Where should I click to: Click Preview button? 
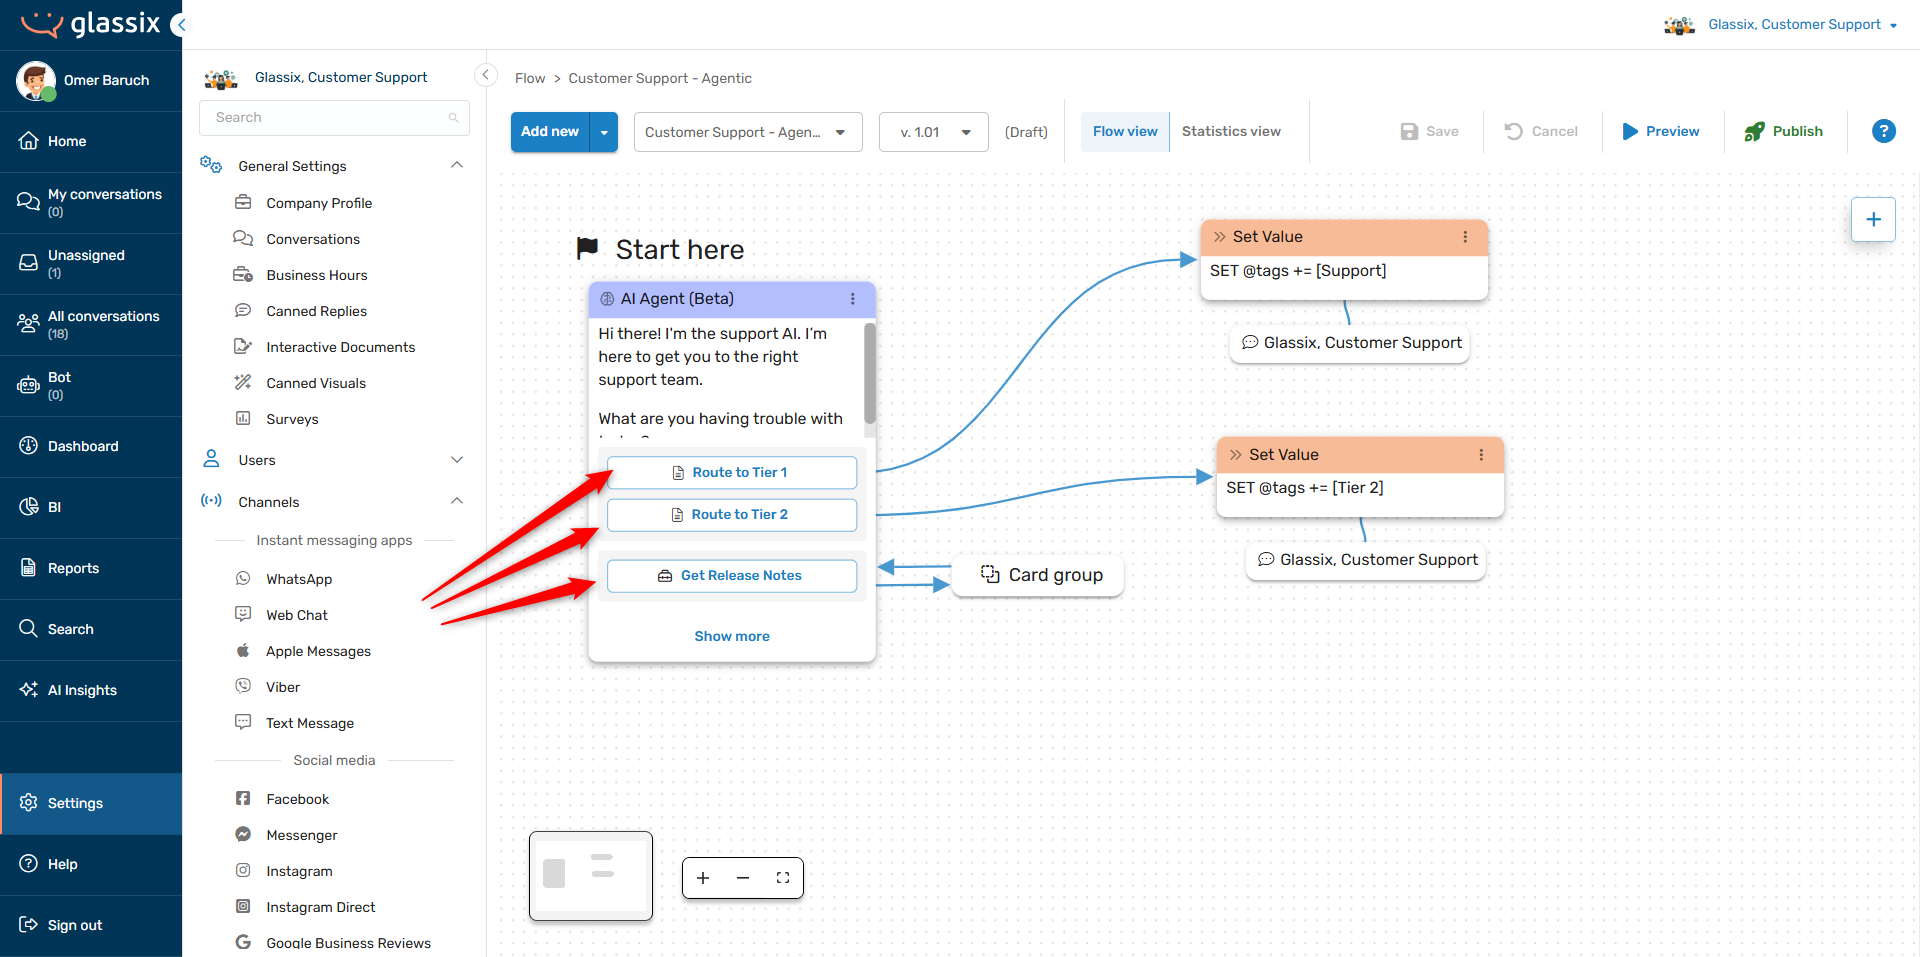pyautogui.click(x=1660, y=132)
